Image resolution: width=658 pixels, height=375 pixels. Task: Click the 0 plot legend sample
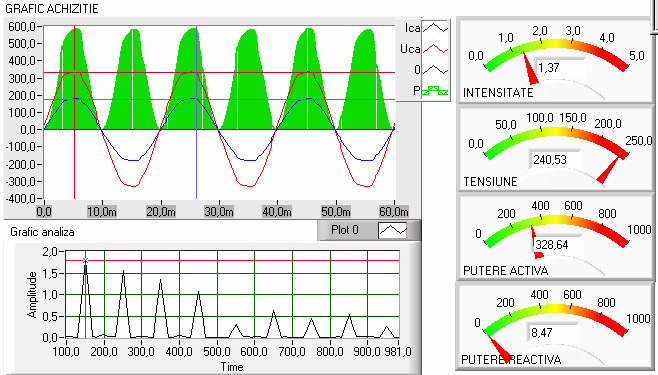[x=435, y=70]
